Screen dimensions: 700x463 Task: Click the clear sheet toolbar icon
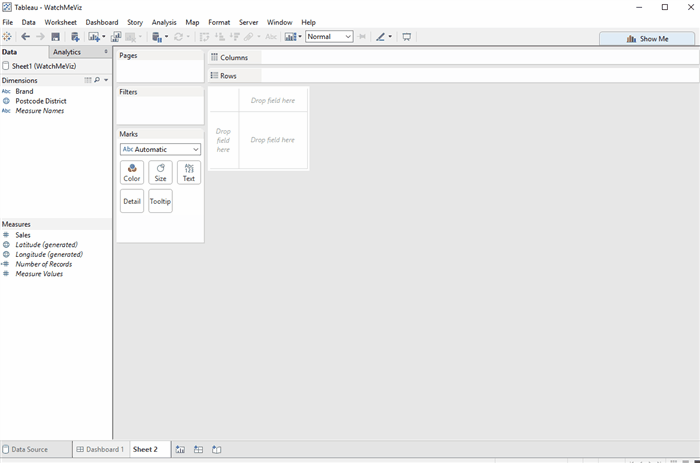[x=130, y=37]
